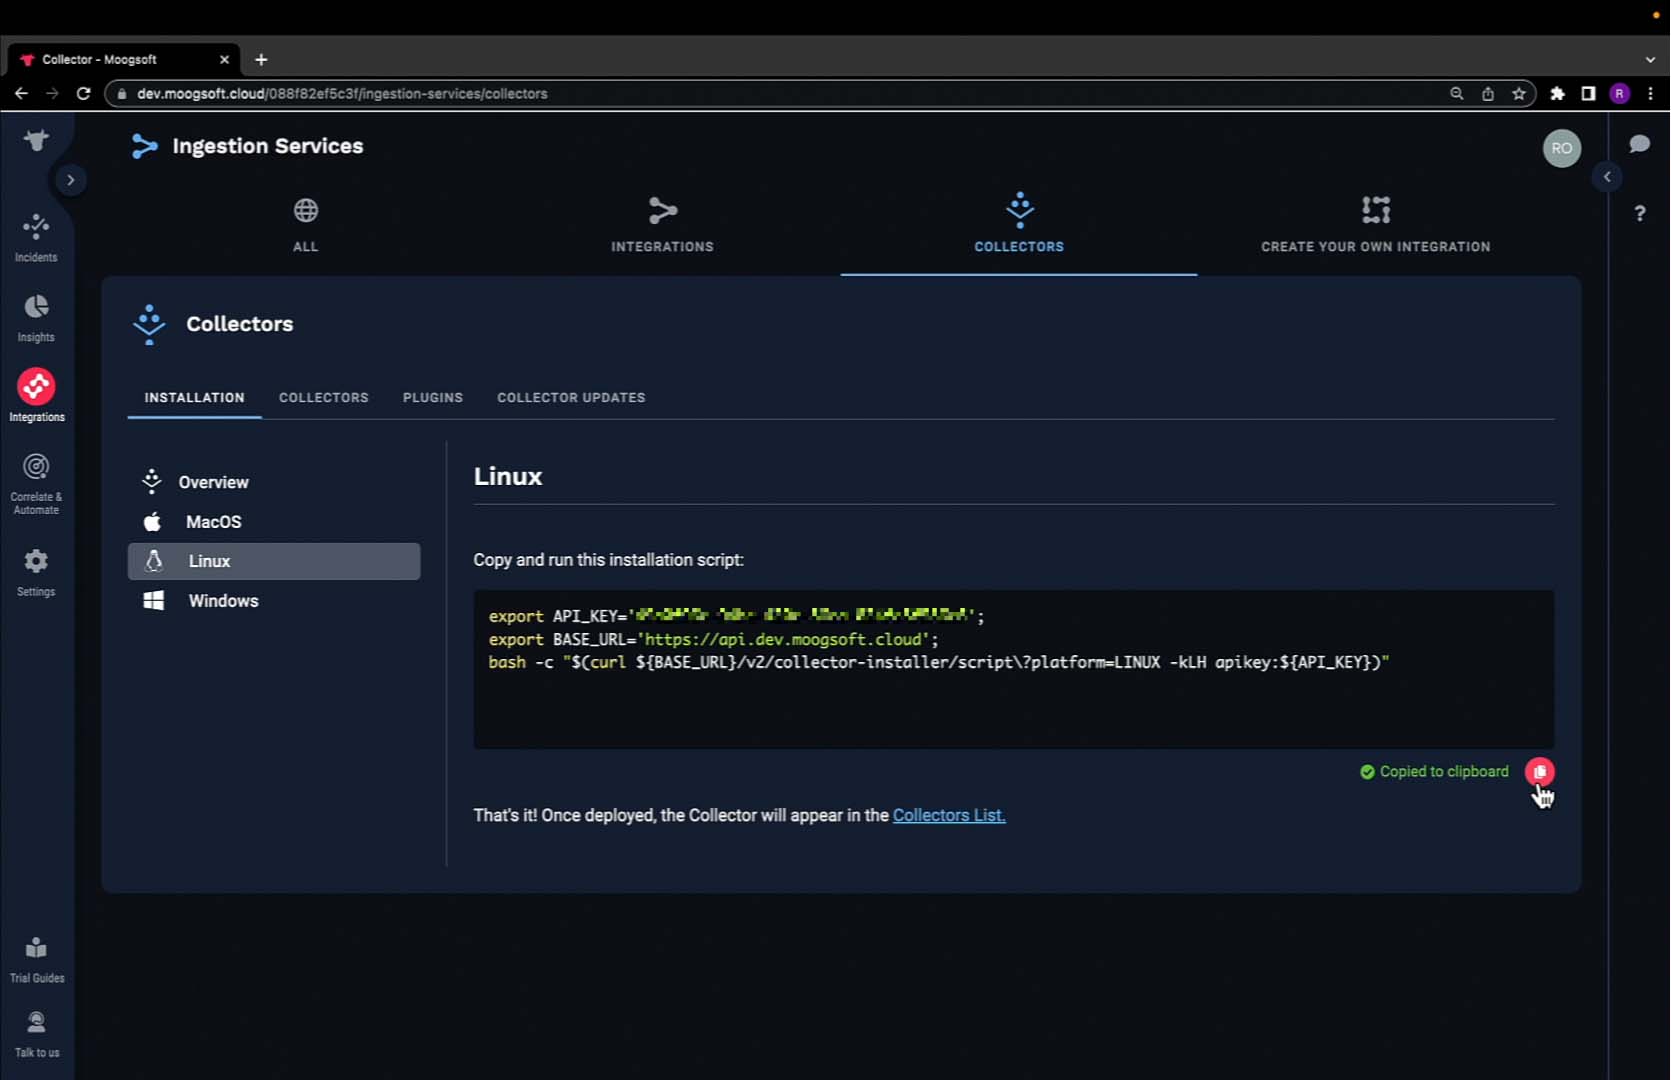Open browser extensions puzzle icon
Image resolution: width=1671 pixels, height=1080 pixels.
1557,93
